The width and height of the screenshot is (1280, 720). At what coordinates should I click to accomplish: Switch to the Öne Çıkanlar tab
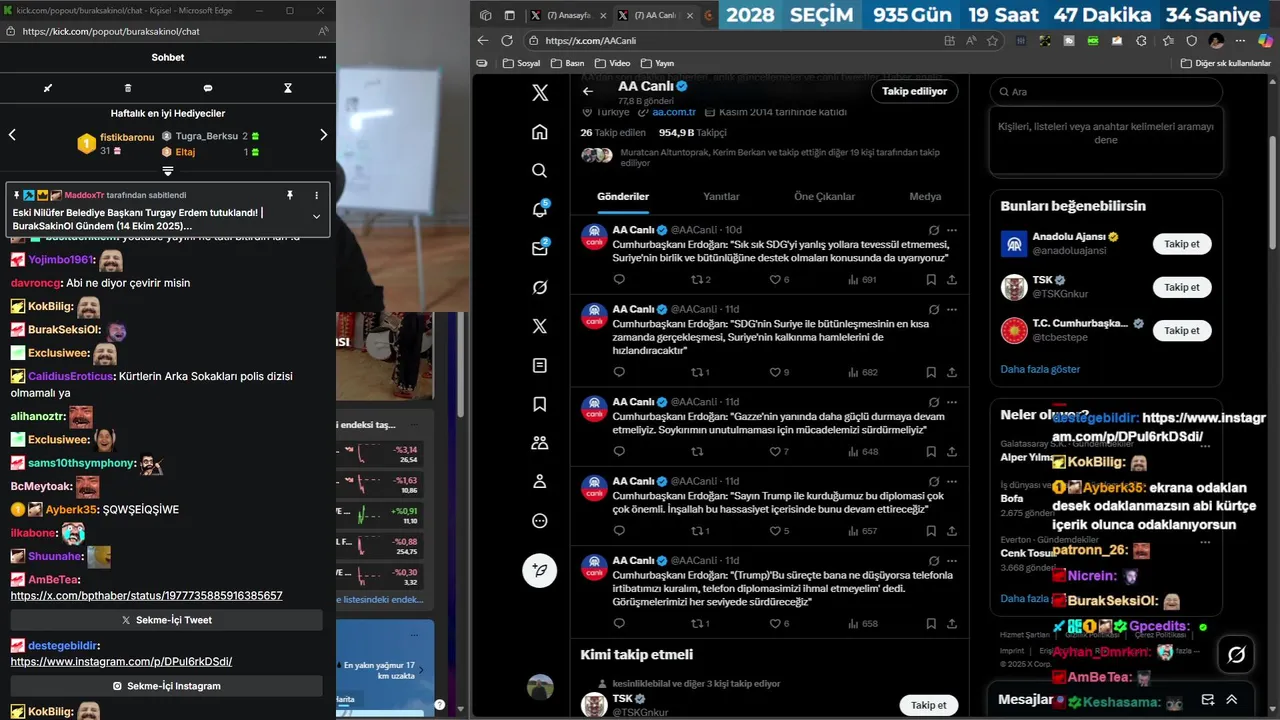point(824,197)
